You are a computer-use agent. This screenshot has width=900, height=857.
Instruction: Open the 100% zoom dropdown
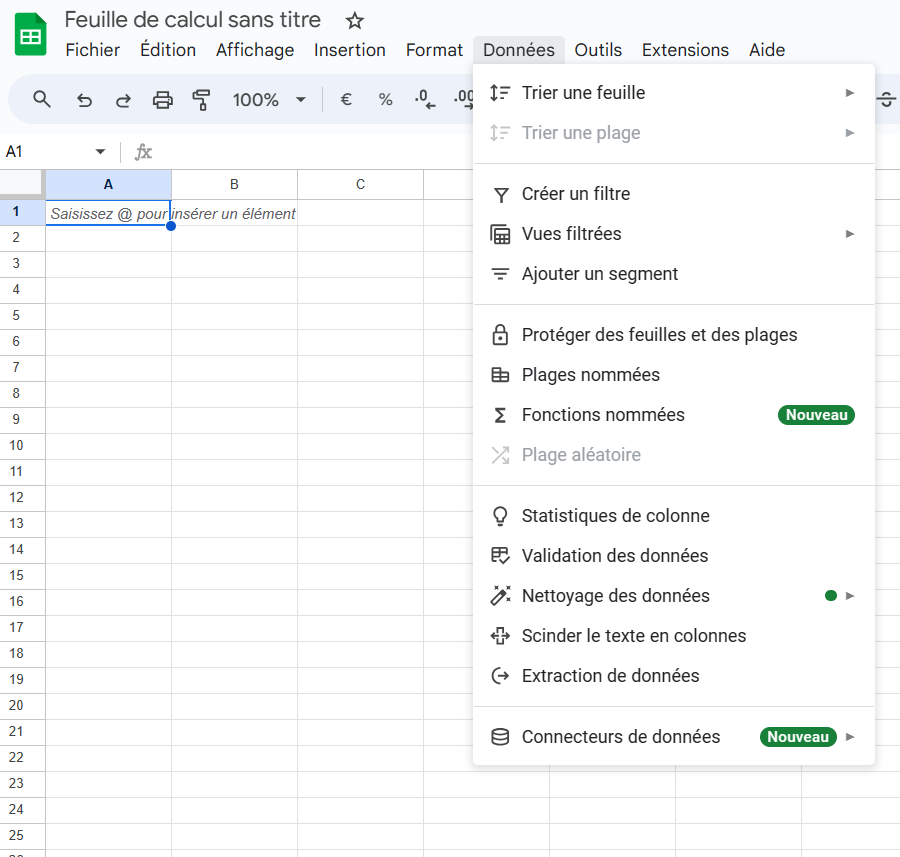tap(268, 100)
